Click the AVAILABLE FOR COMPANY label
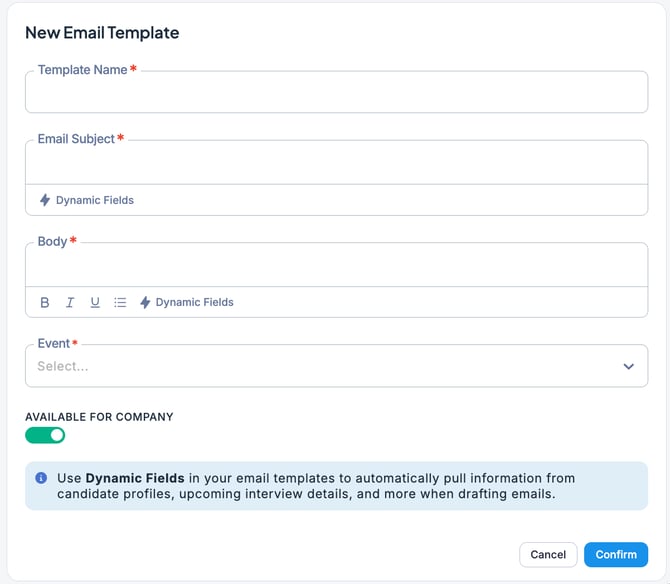 (99, 417)
